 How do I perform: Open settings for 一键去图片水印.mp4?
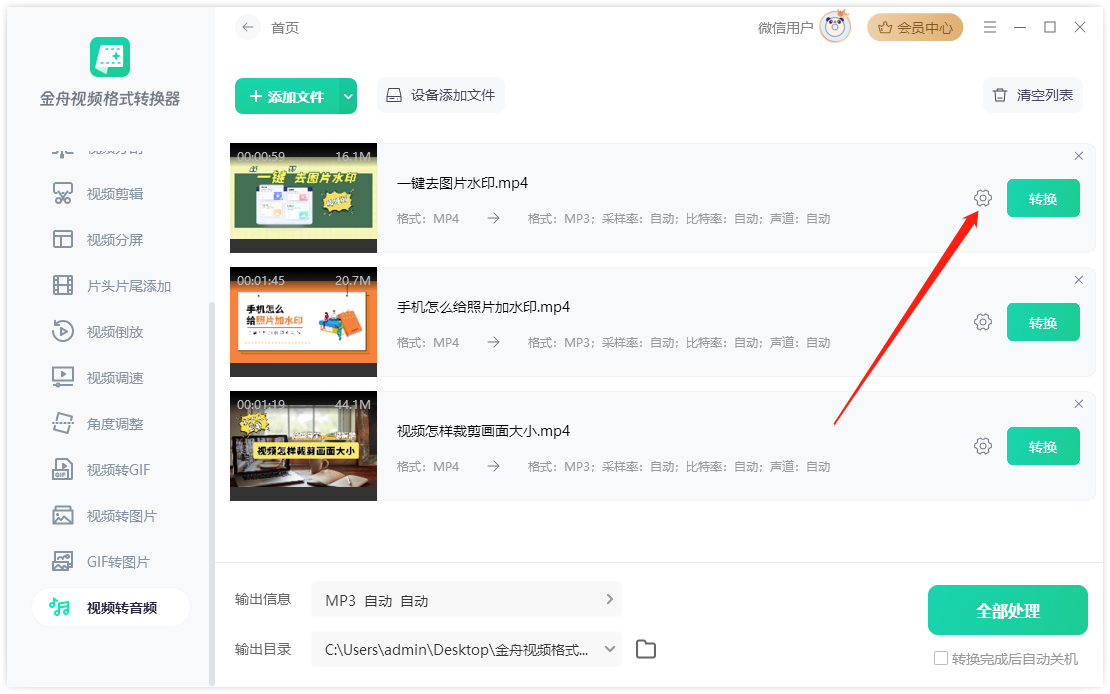click(982, 198)
